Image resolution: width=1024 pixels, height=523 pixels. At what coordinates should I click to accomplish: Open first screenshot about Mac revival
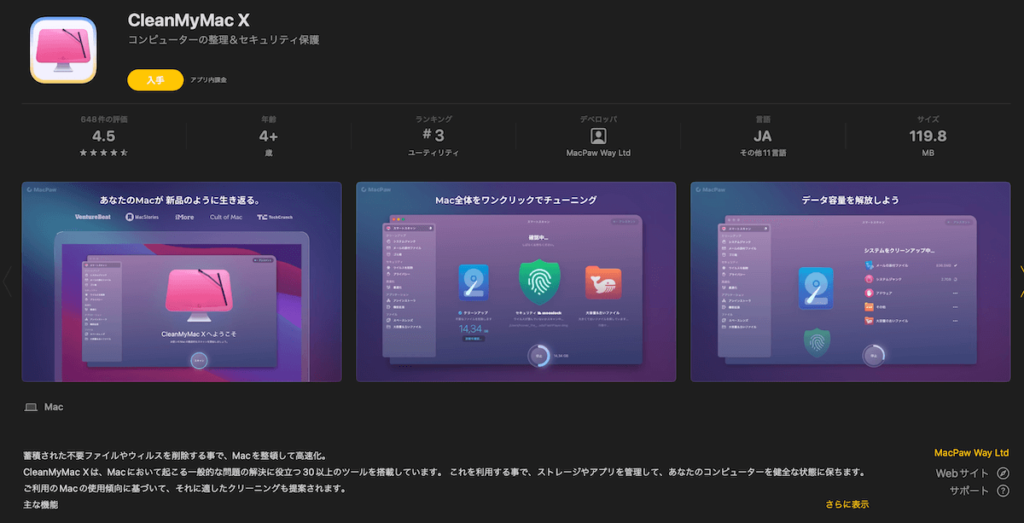pos(182,281)
